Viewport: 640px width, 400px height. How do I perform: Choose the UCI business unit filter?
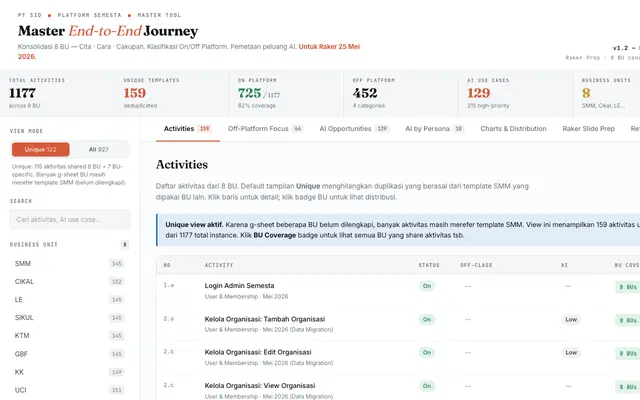pos(69,390)
